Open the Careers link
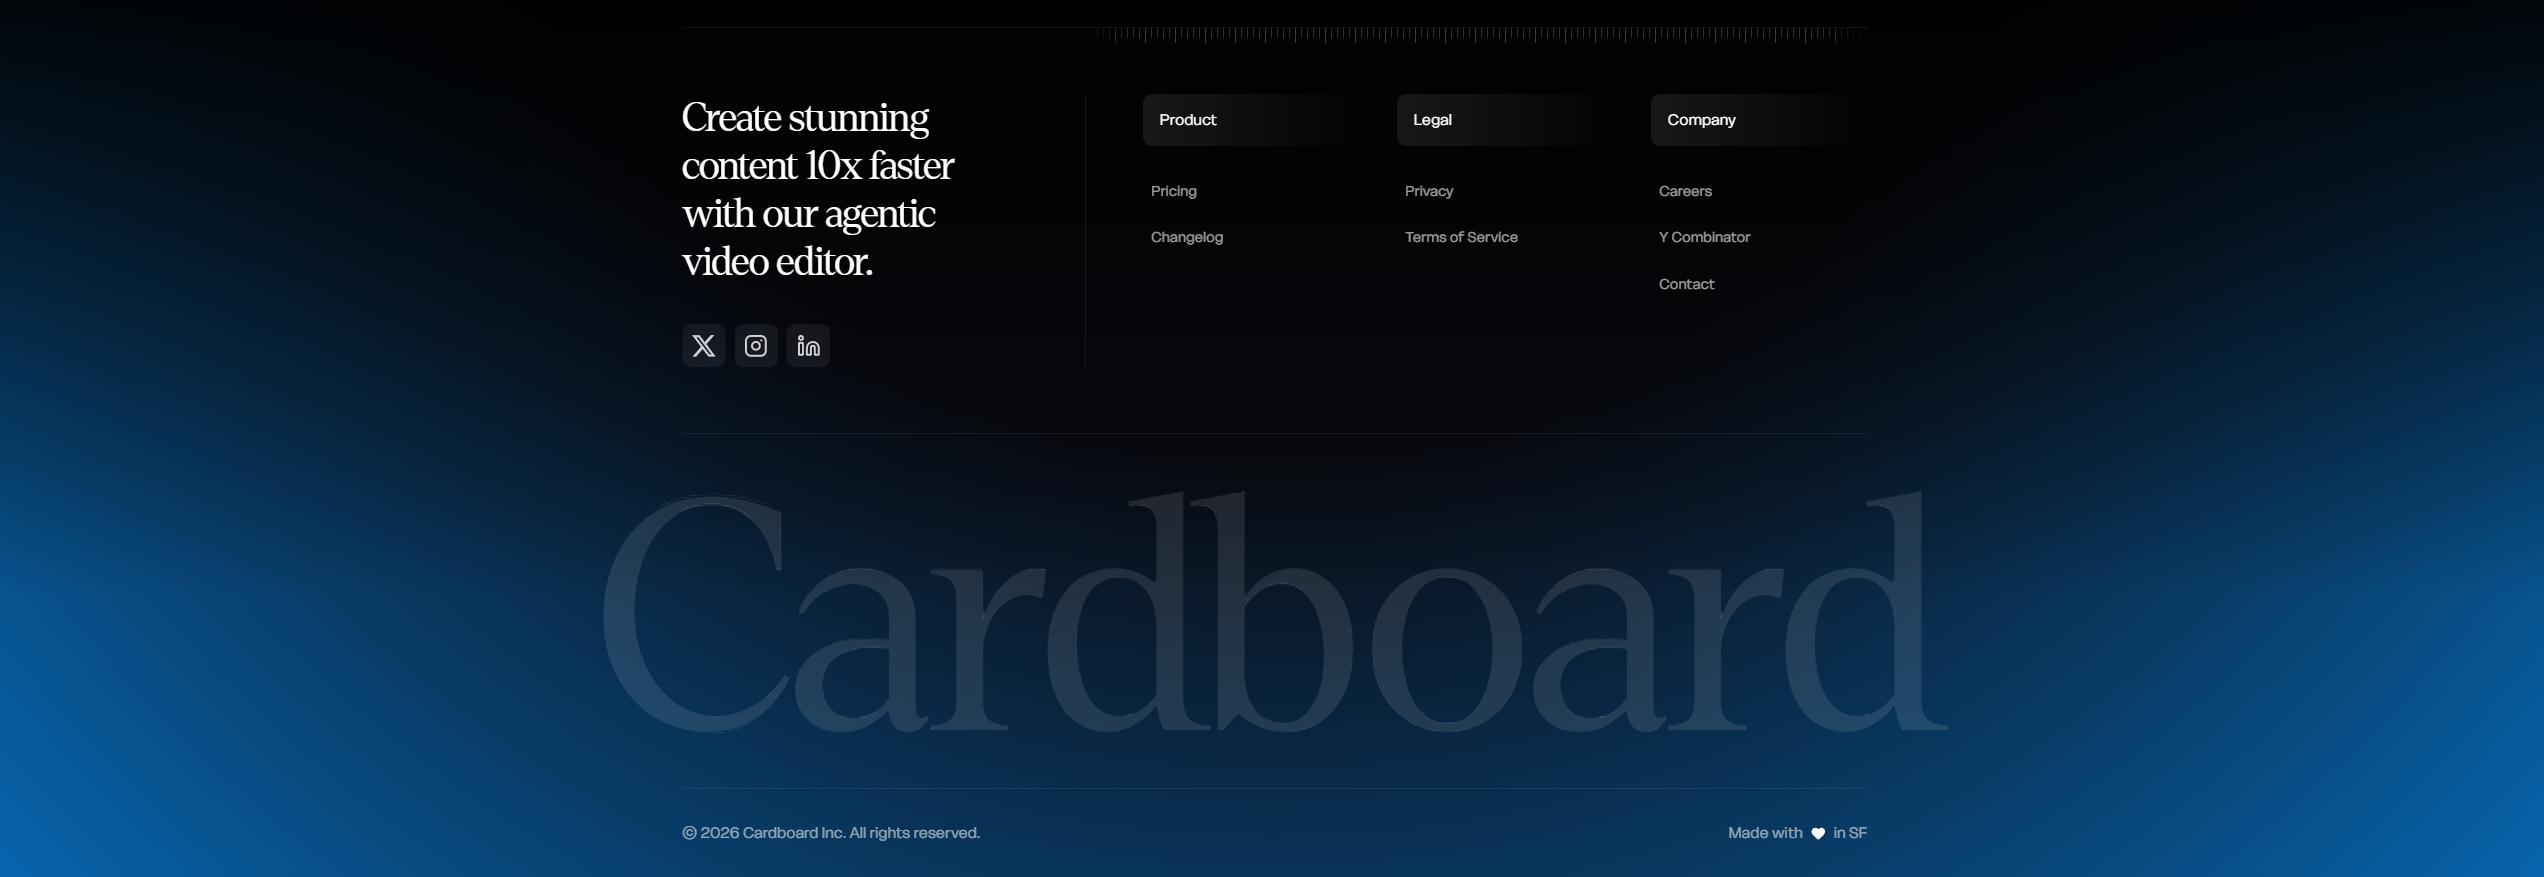 pos(1685,191)
